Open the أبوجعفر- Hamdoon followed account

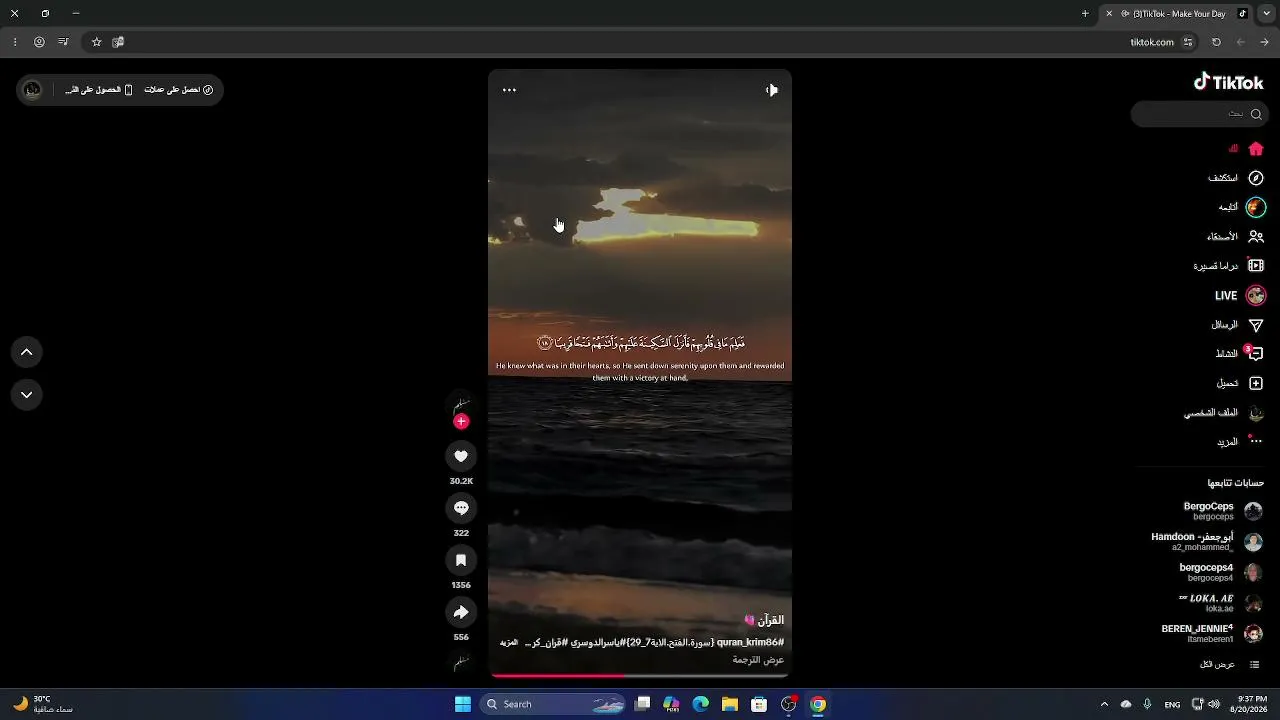[1206, 542]
